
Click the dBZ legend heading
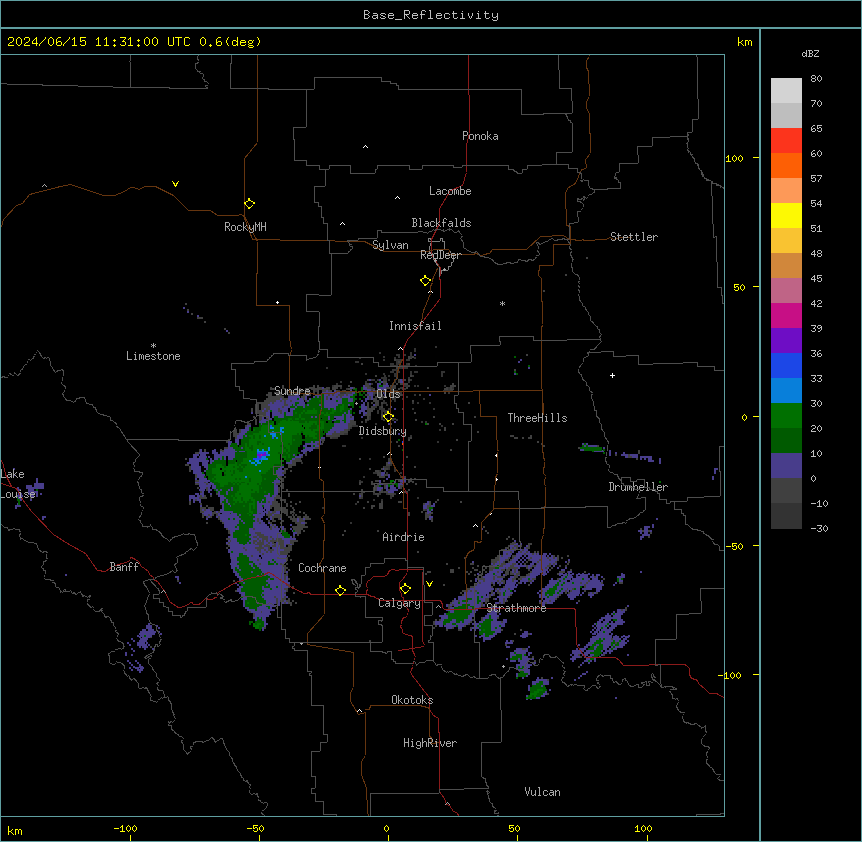(810, 53)
